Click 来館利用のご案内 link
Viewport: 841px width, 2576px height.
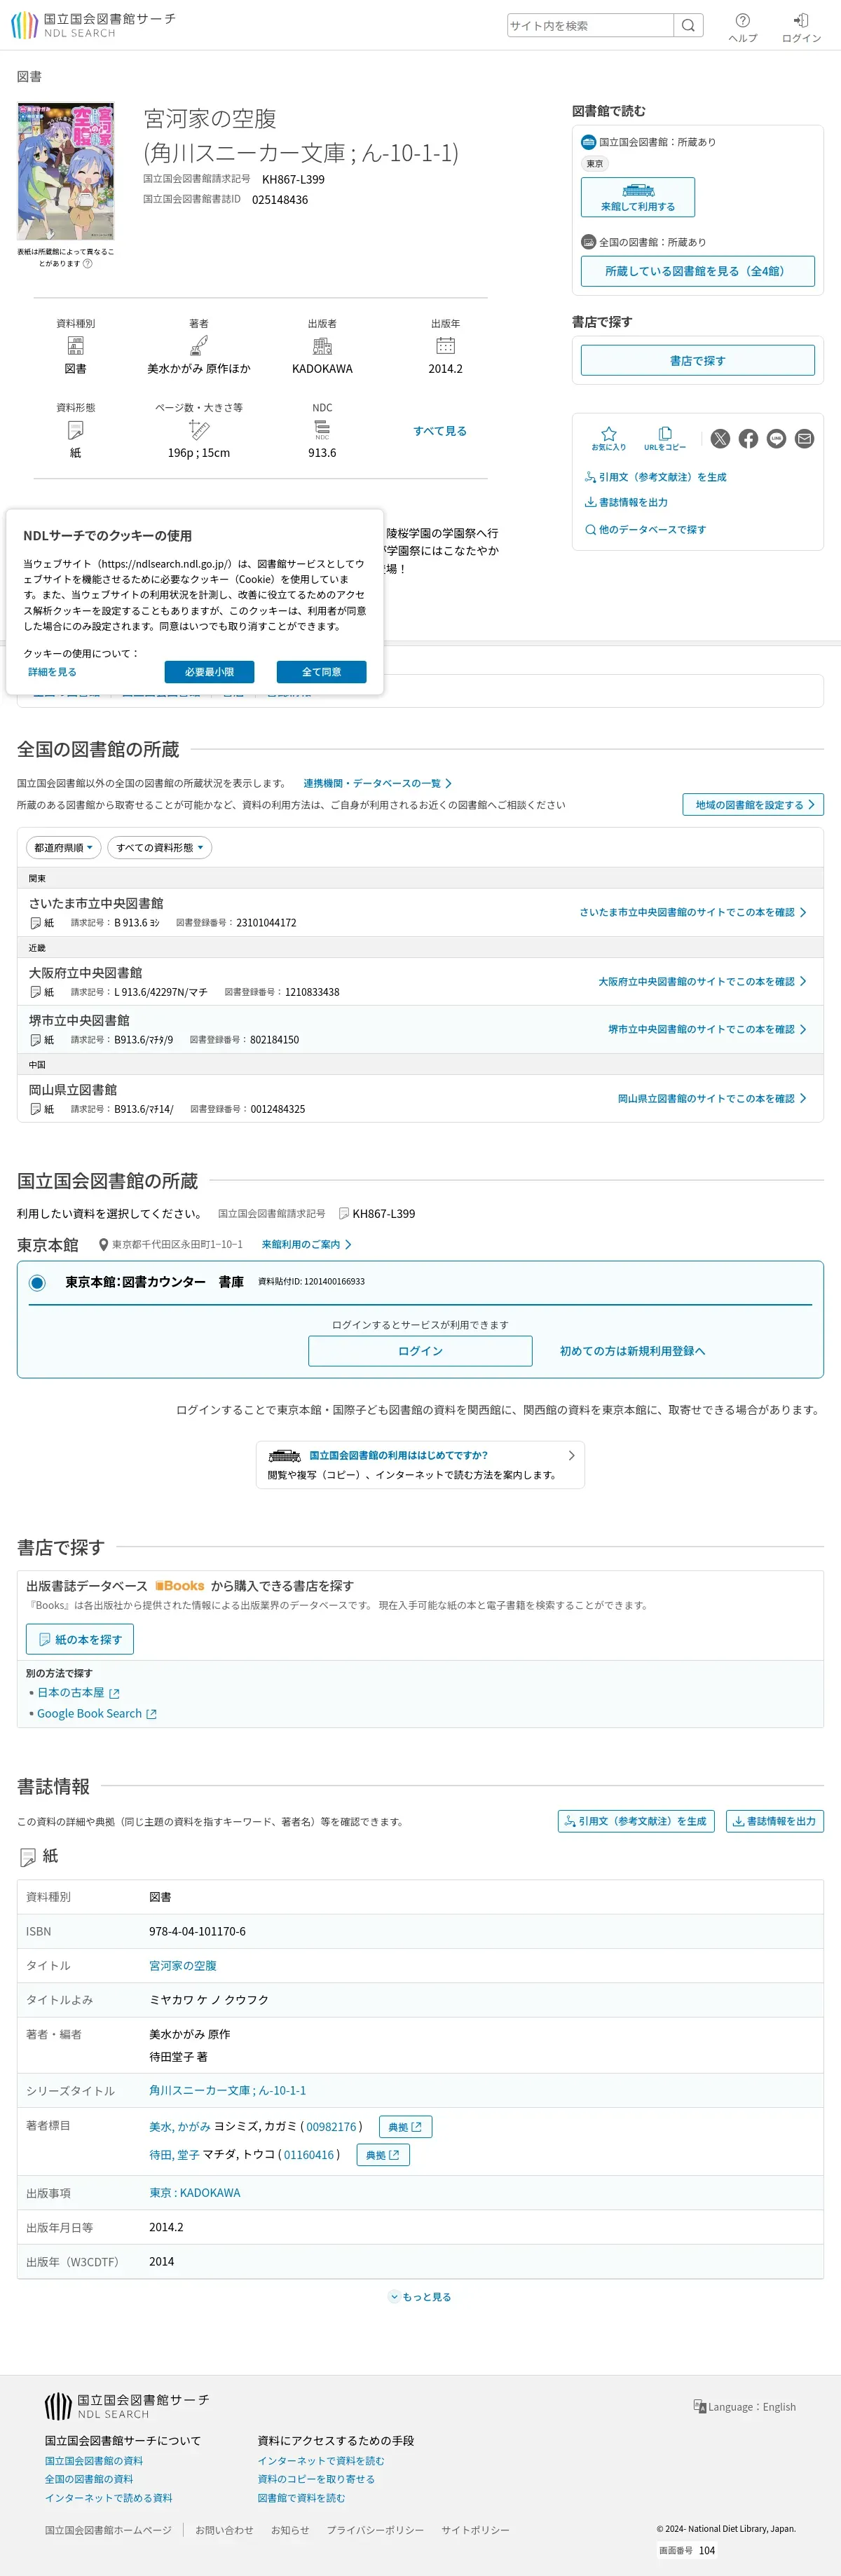pos(306,1244)
